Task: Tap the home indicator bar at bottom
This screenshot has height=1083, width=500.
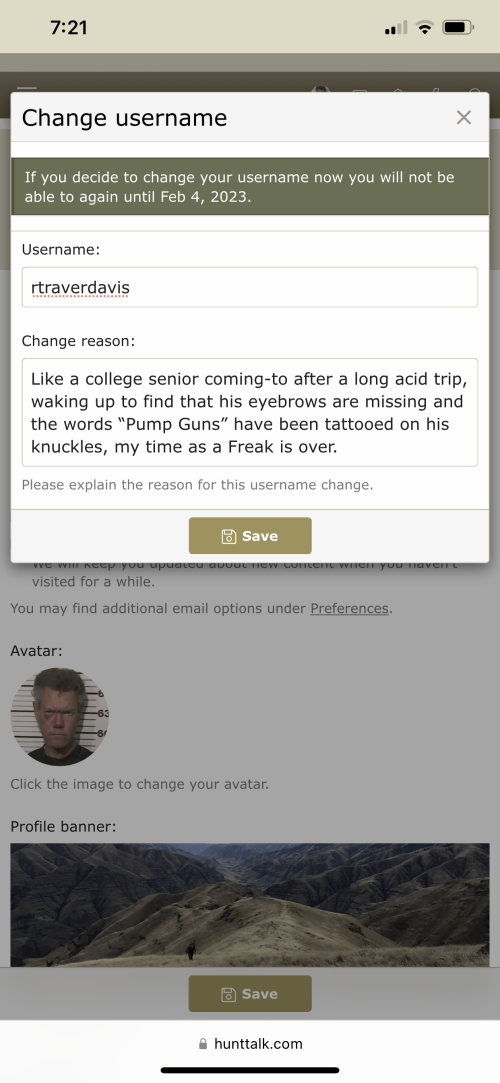Action: [250, 1070]
